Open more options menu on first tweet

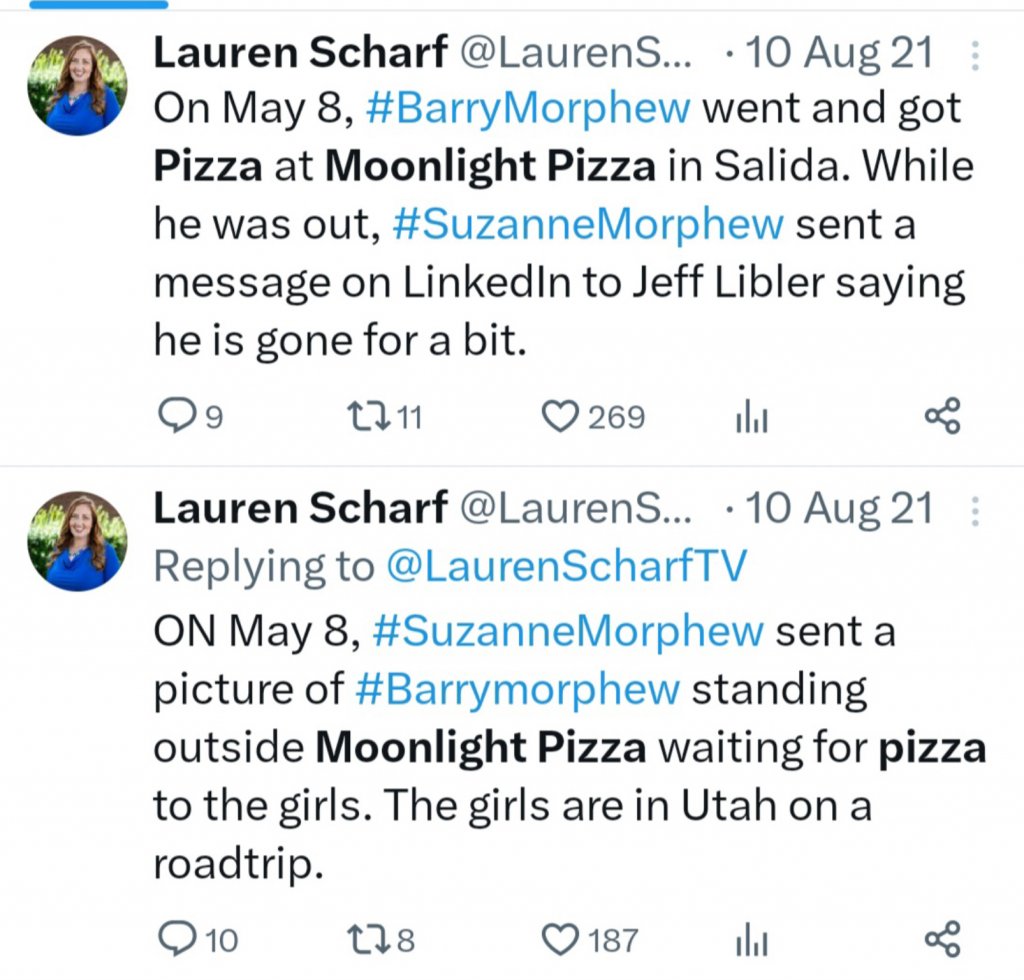976,57
